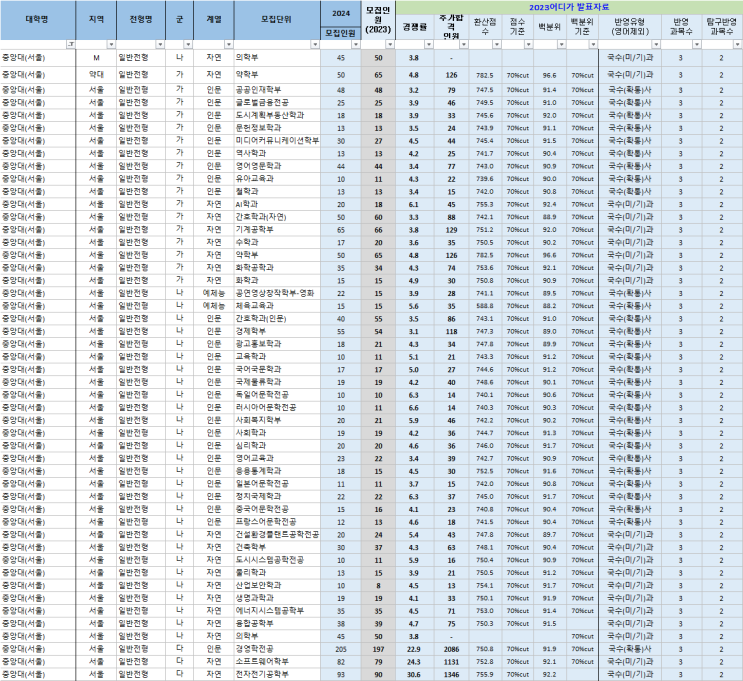The height and width of the screenshot is (681, 743).
Task: Open the 모집인원(2023) filter dropdown
Action: (x=390, y=45)
